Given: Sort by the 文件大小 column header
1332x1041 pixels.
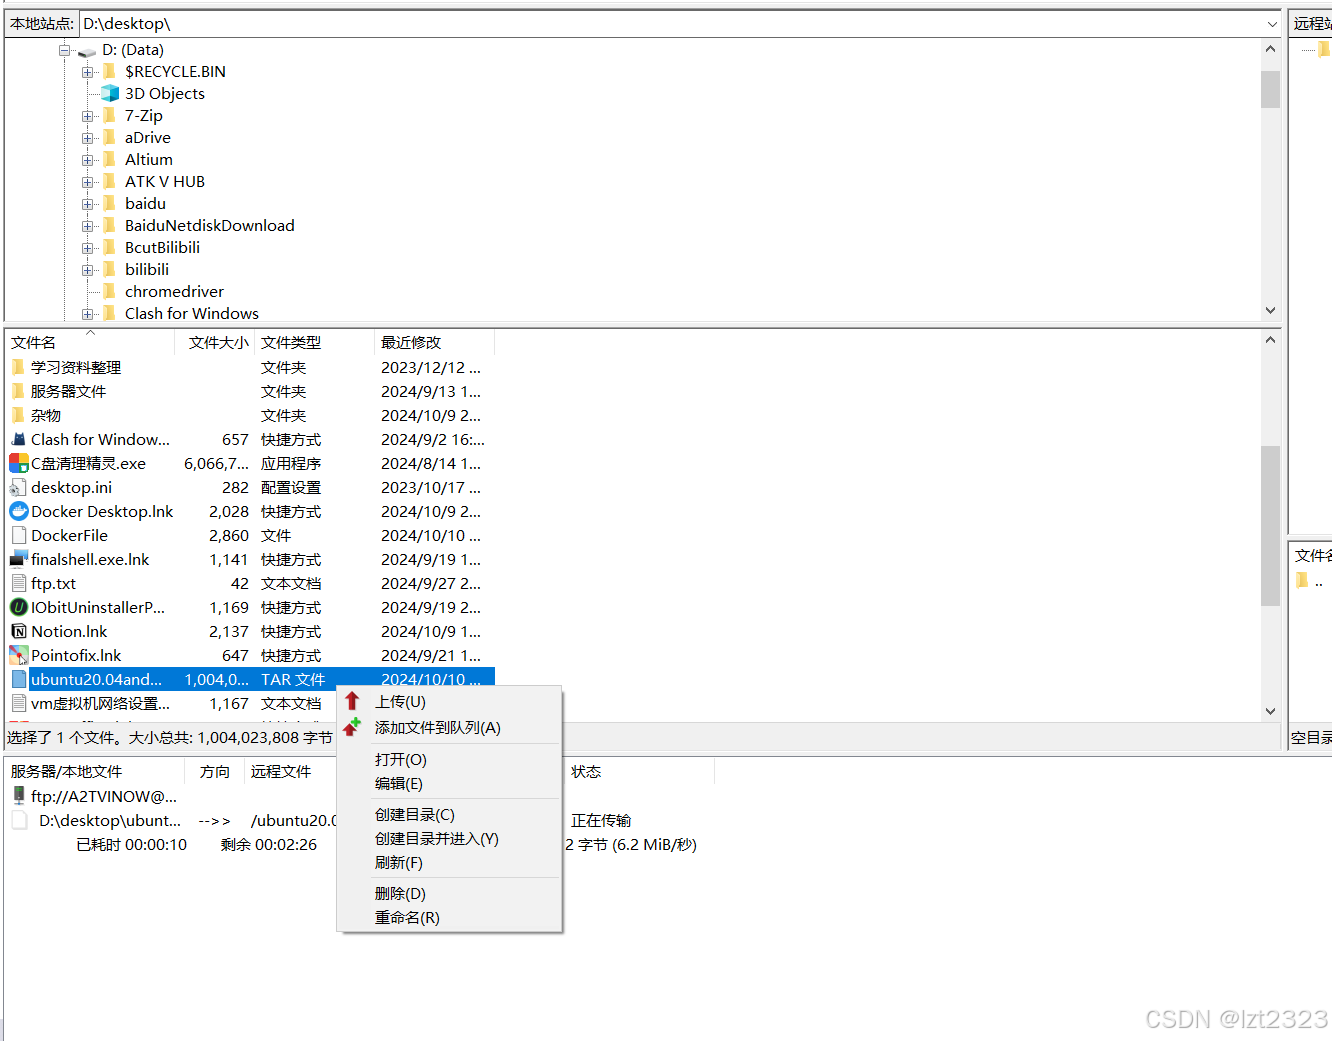Looking at the screenshot, I should pyautogui.click(x=215, y=343).
